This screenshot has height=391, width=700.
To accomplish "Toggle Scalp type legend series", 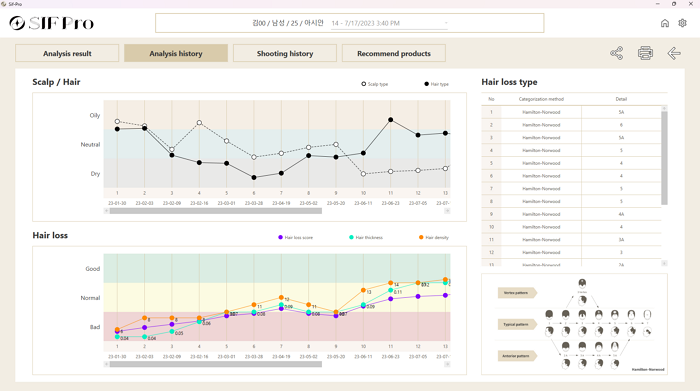I will coord(375,84).
